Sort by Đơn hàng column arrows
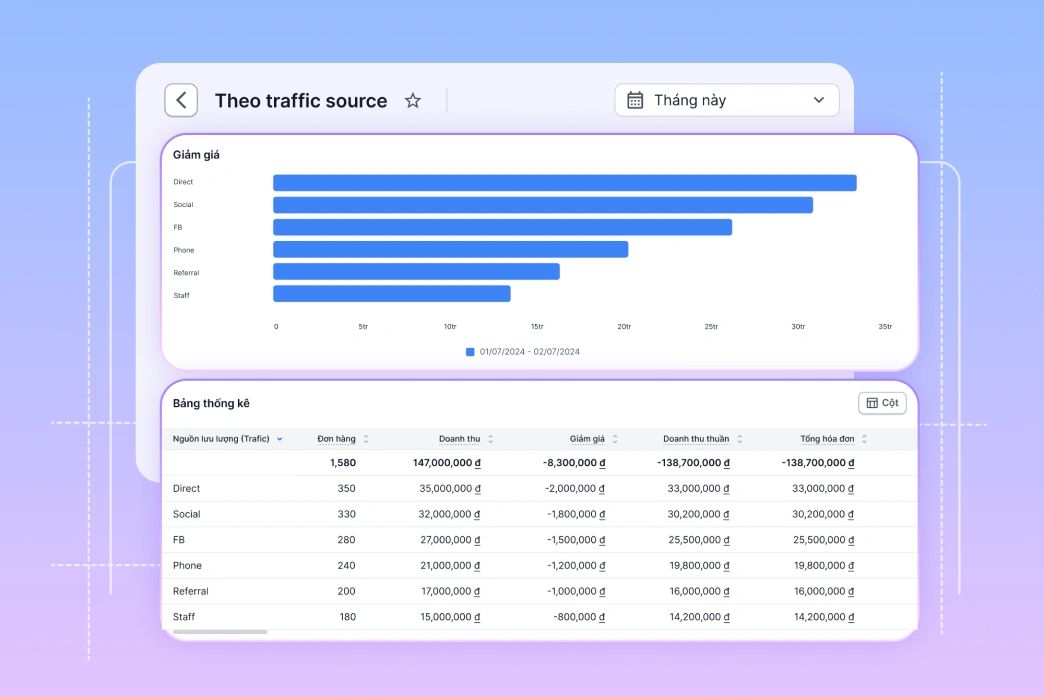Screen dimensions: 1044x696 point(366,439)
